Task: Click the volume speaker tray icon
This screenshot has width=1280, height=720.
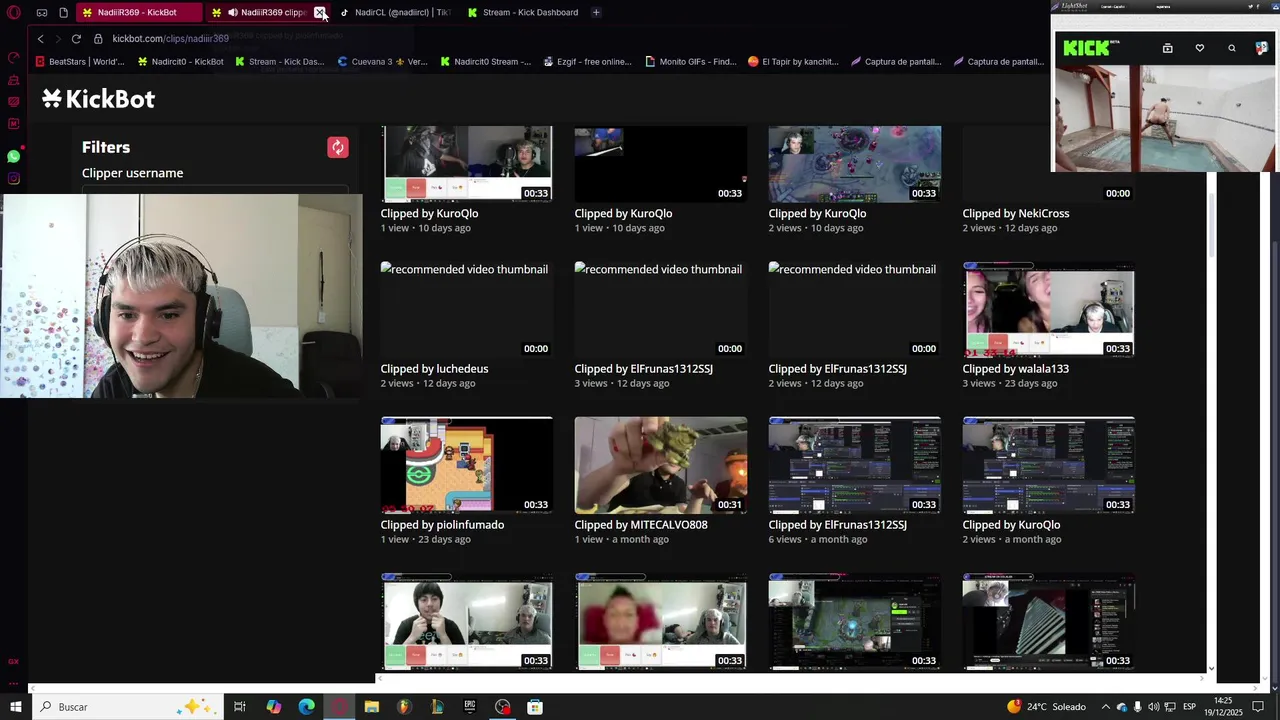Action: 1153,707
